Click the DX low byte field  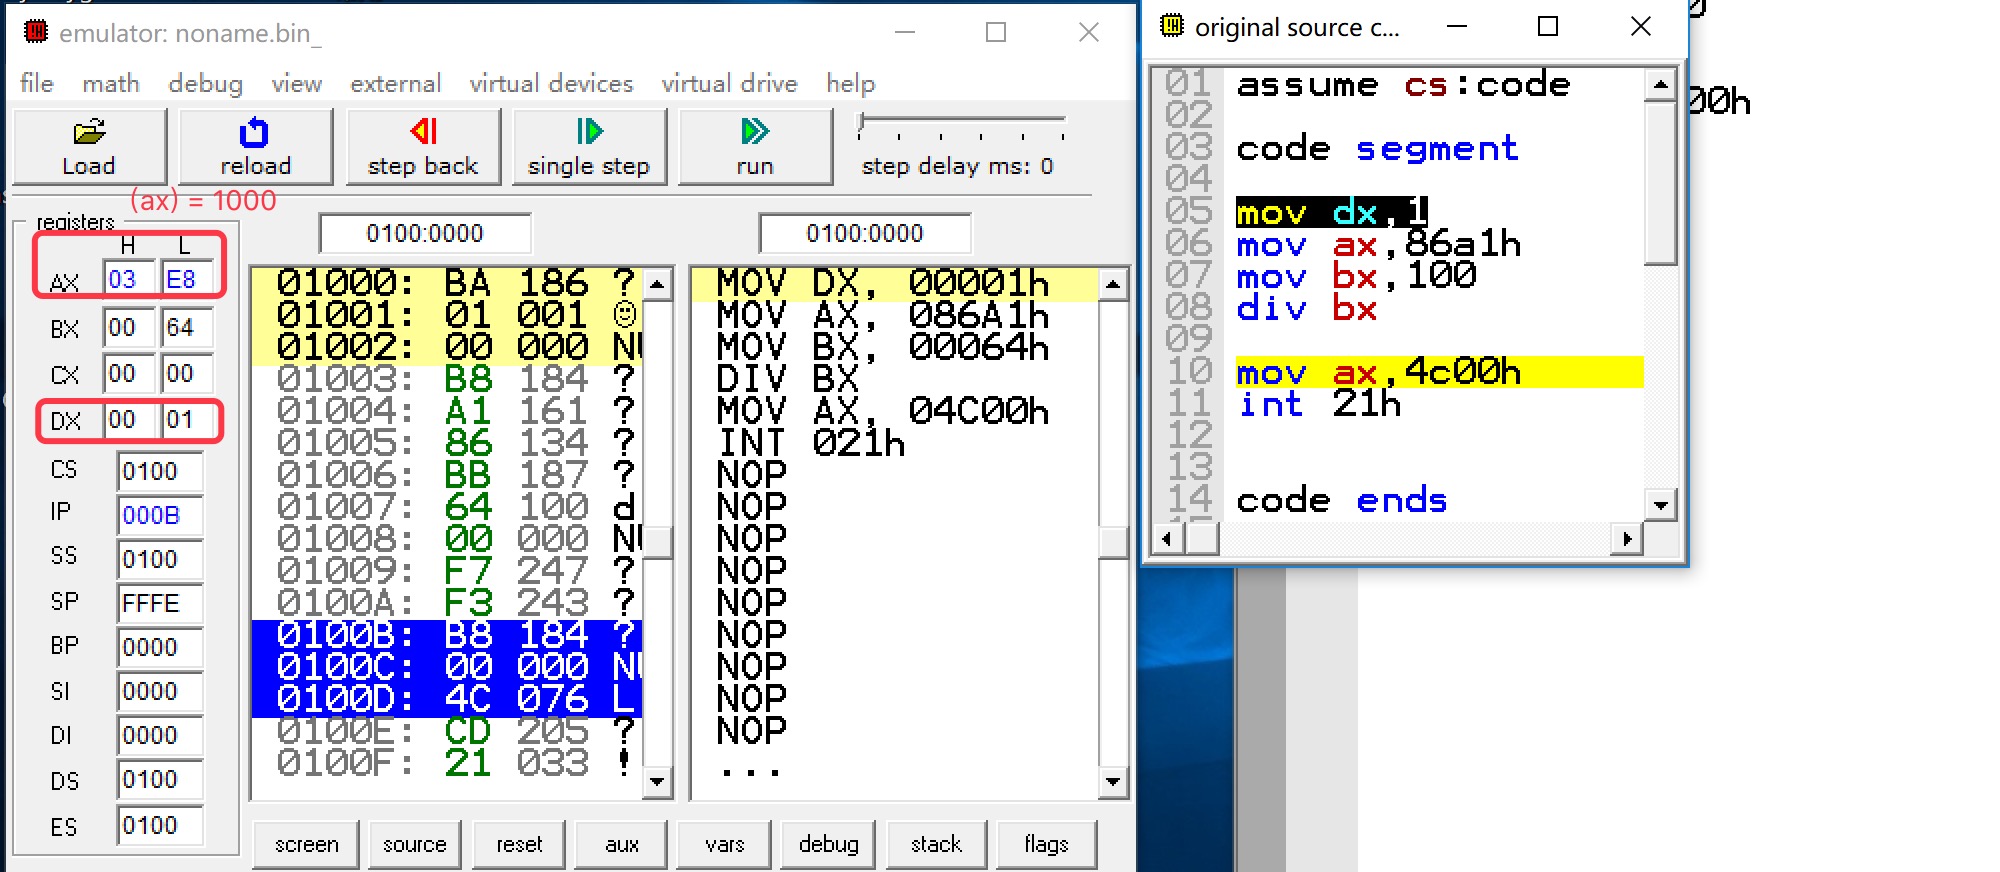tap(187, 419)
